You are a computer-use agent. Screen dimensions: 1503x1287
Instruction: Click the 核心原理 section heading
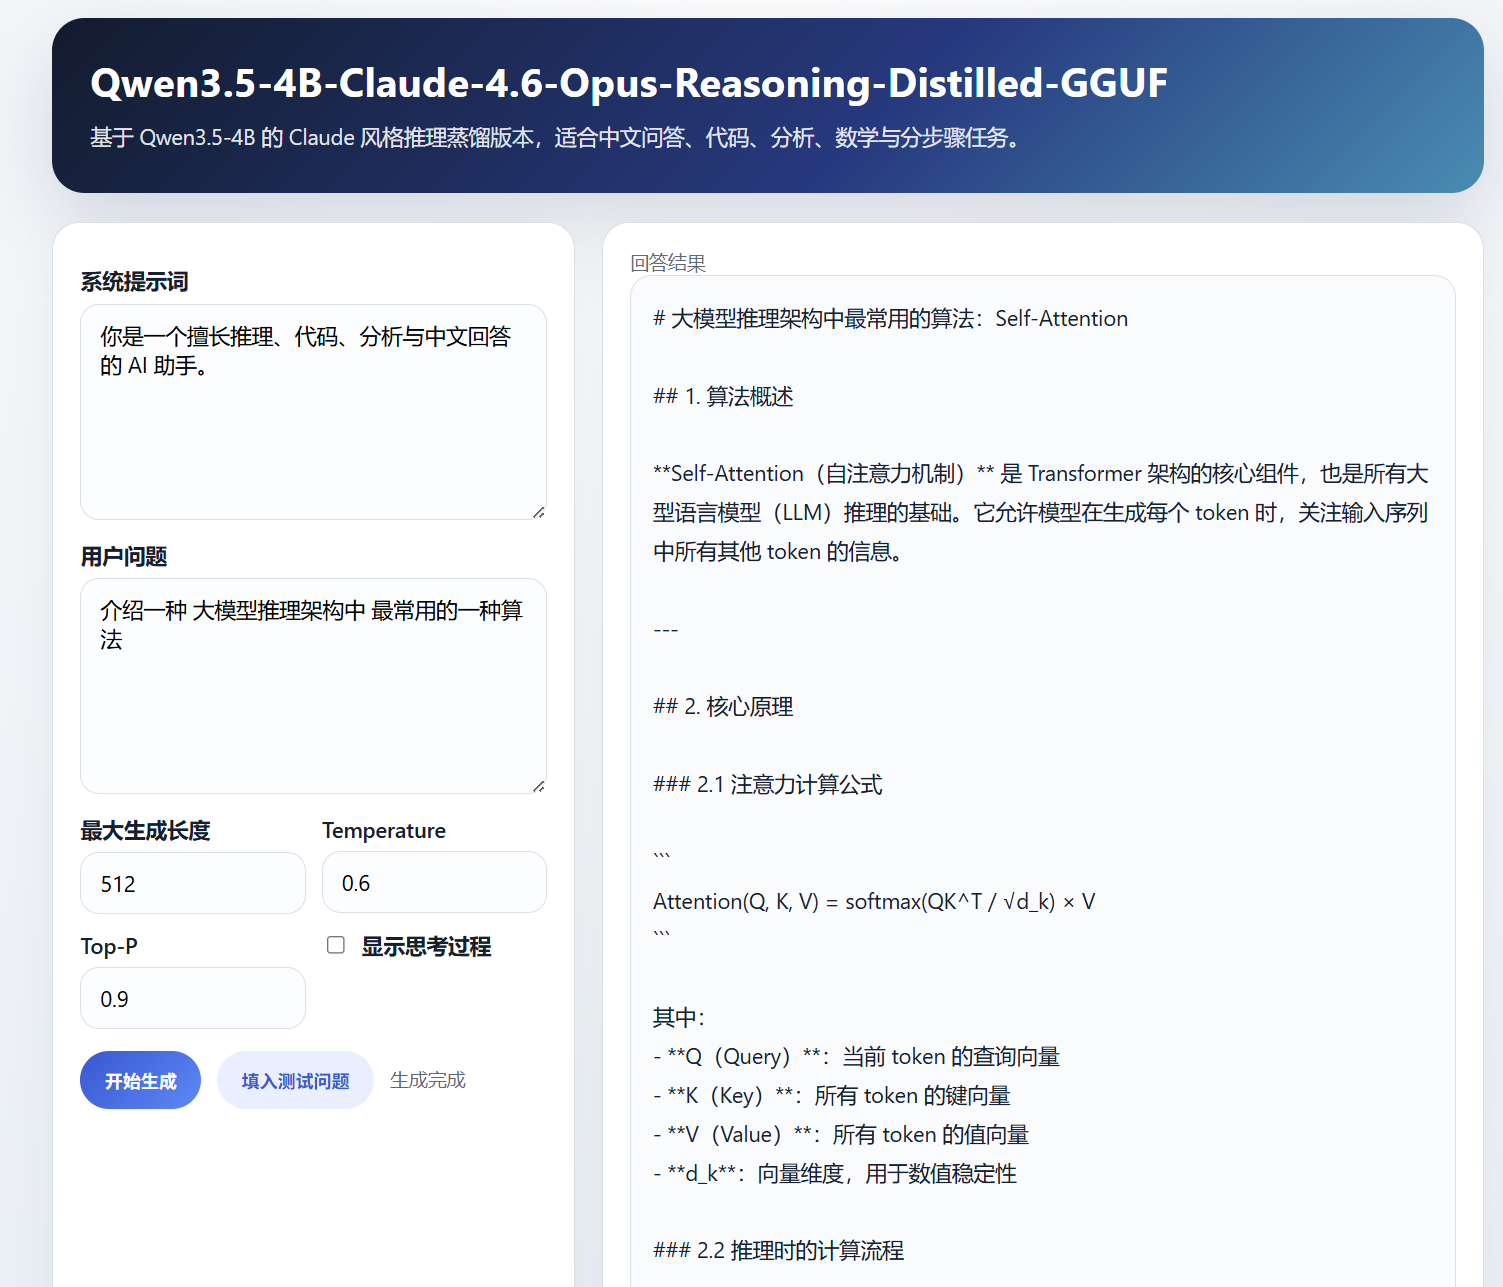pyautogui.click(x=723, y=707)
